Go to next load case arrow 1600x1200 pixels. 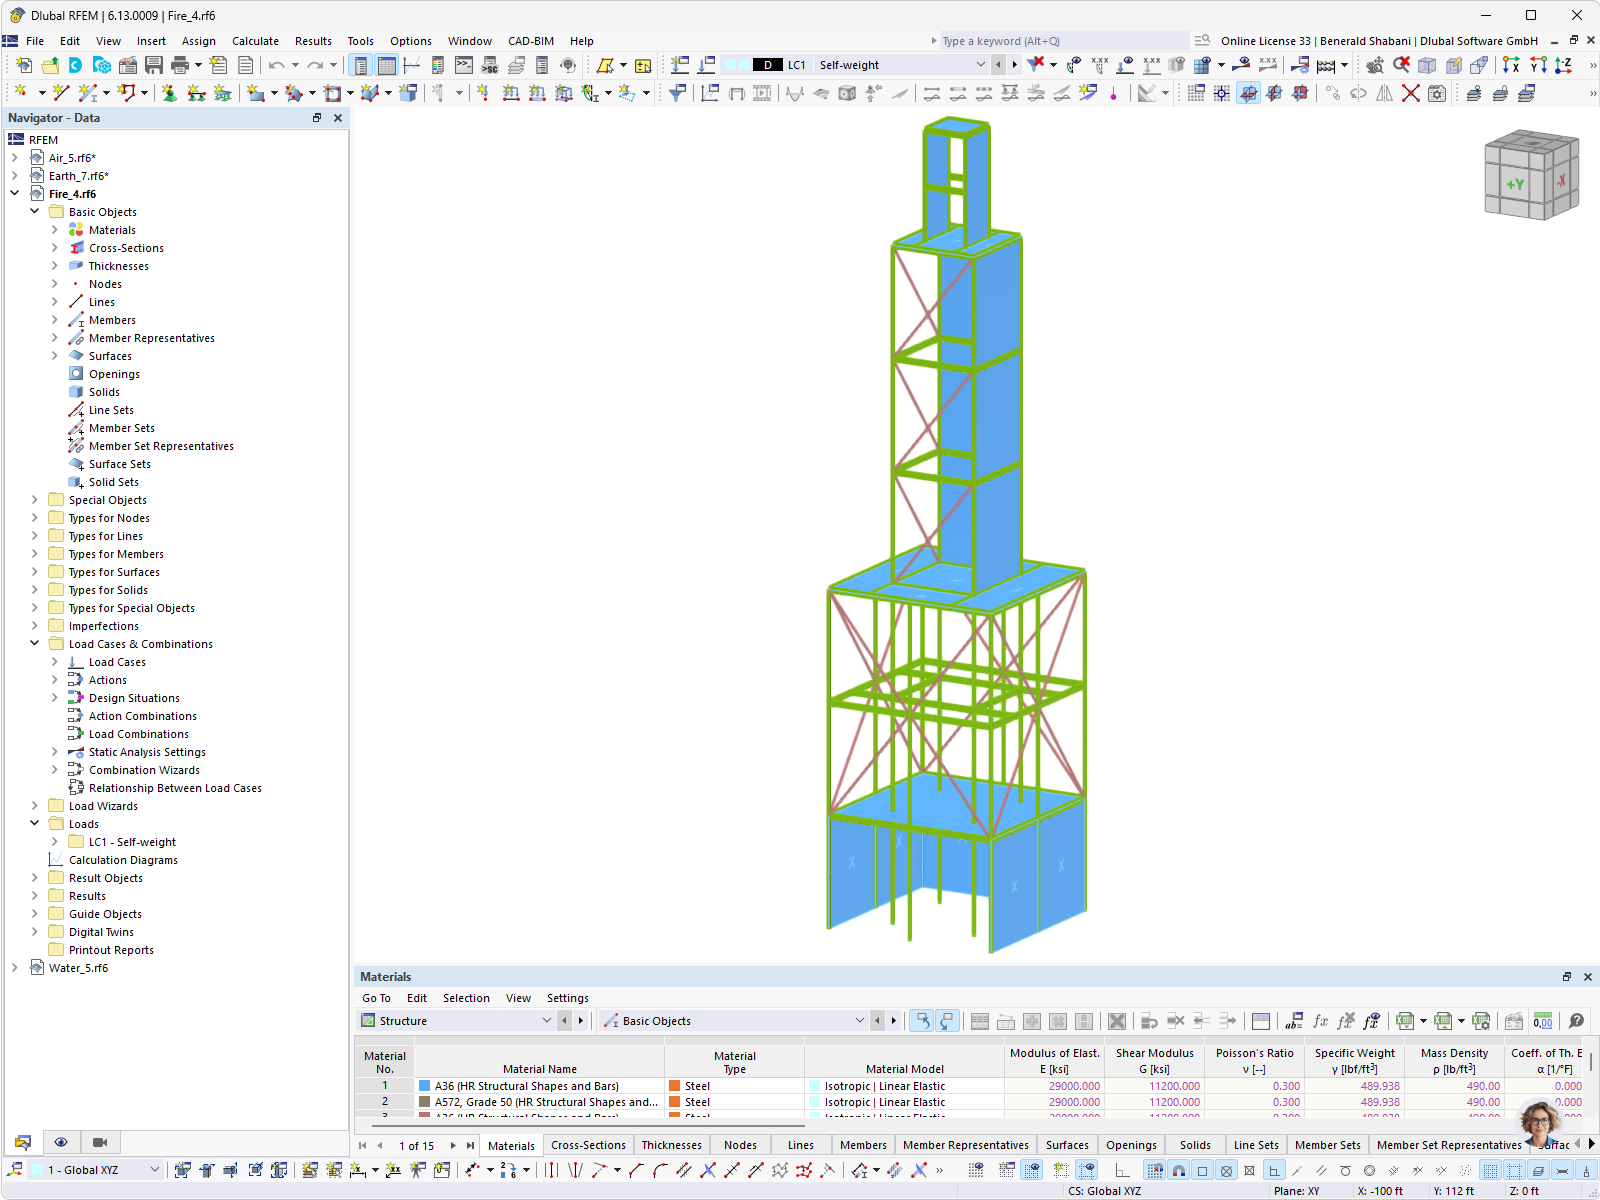[x=1014, y=65]
